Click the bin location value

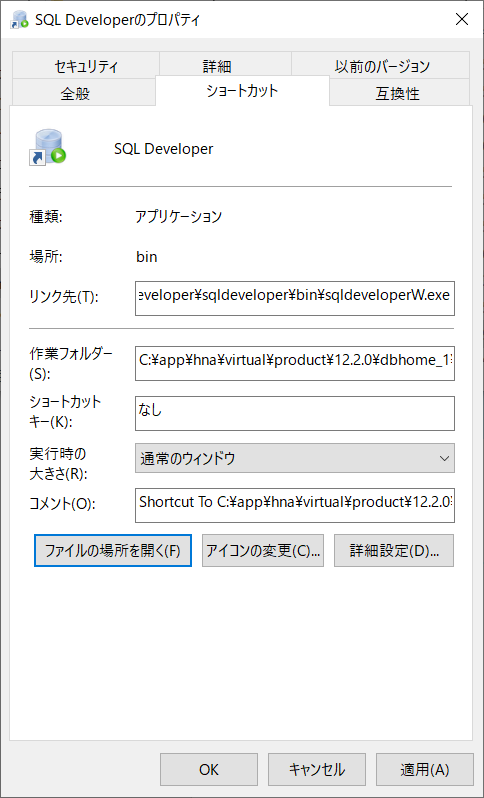pos(147,257)
